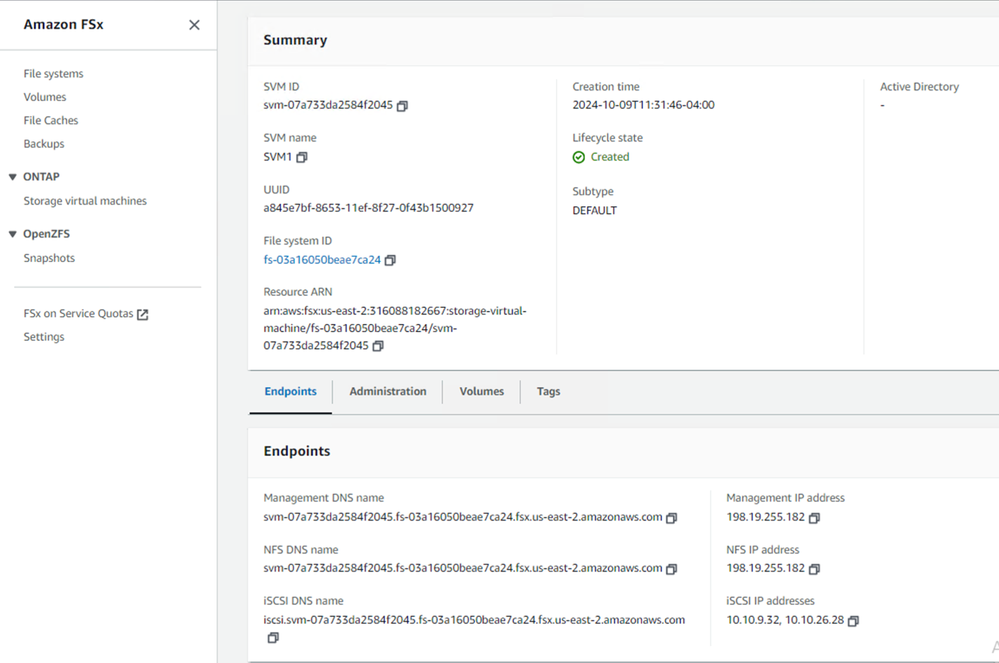Screen dimensions: 999x663
Task: Copy the SVM name SVM1
Action: [302, 158]
